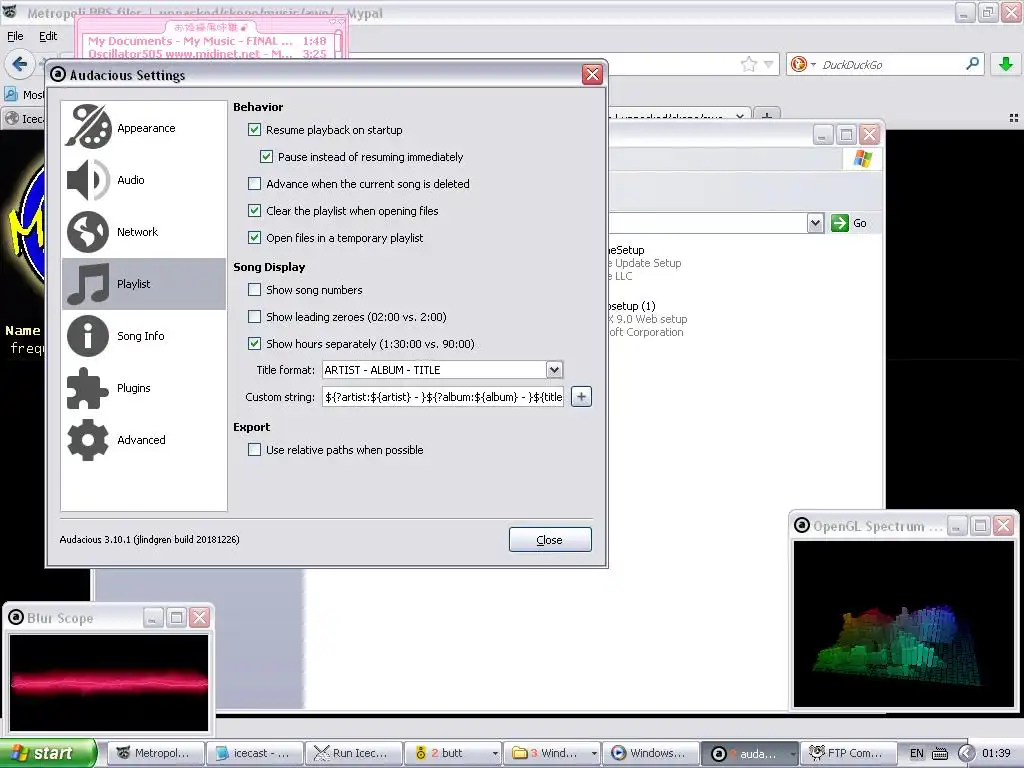The height and width of the screenshot is (768, 1024).
Task: Open the Audio settings category
Action: (x=144, y=180)
